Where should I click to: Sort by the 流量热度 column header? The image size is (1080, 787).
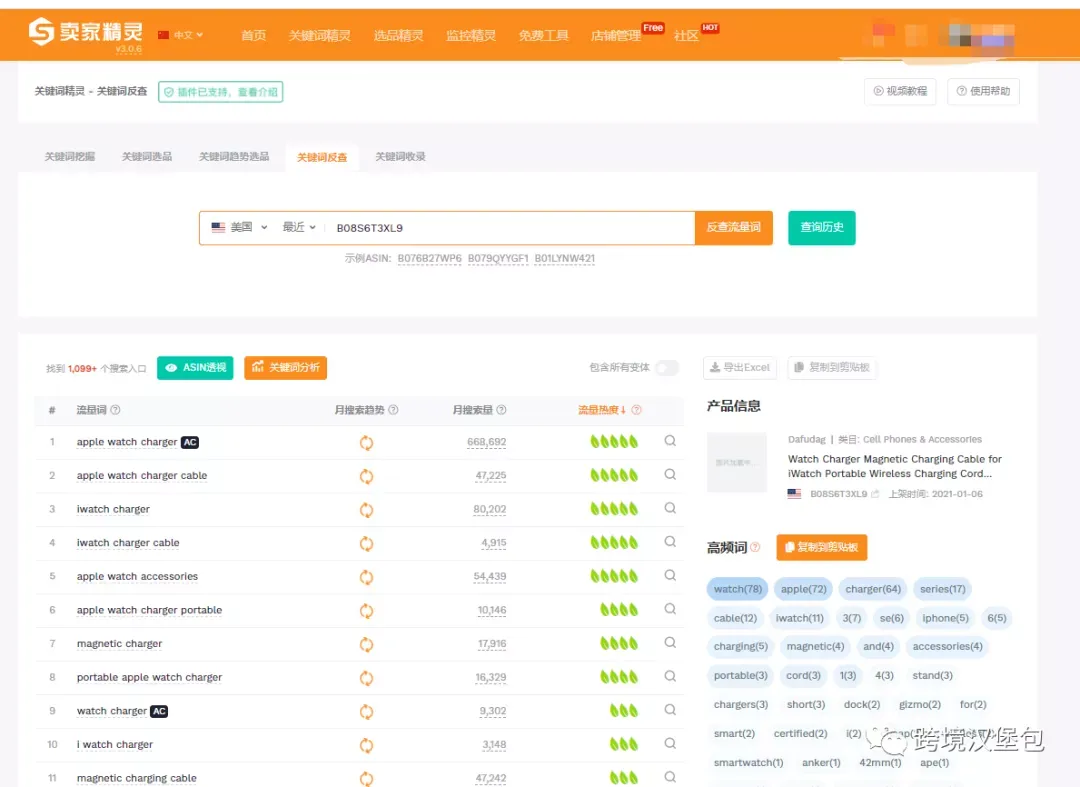[601, 410]
